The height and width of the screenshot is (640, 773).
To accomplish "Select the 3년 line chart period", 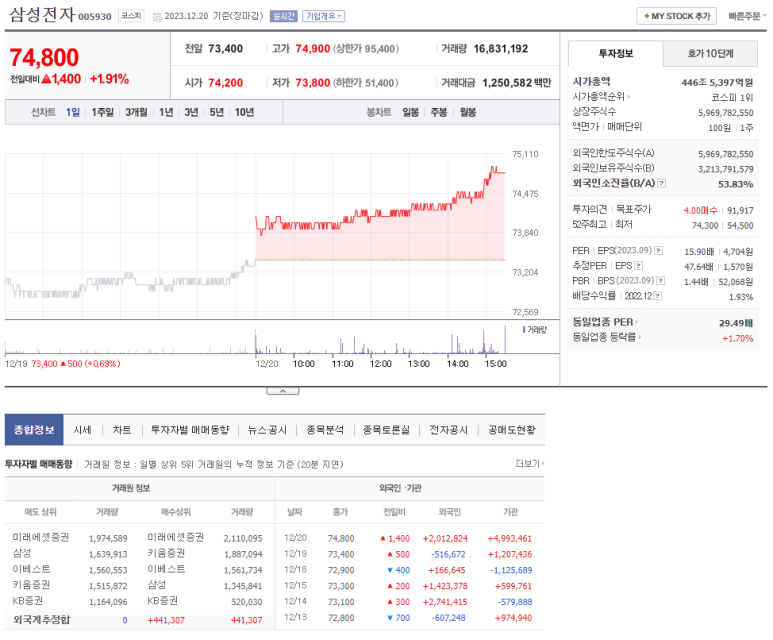I will tap(191, 112).
